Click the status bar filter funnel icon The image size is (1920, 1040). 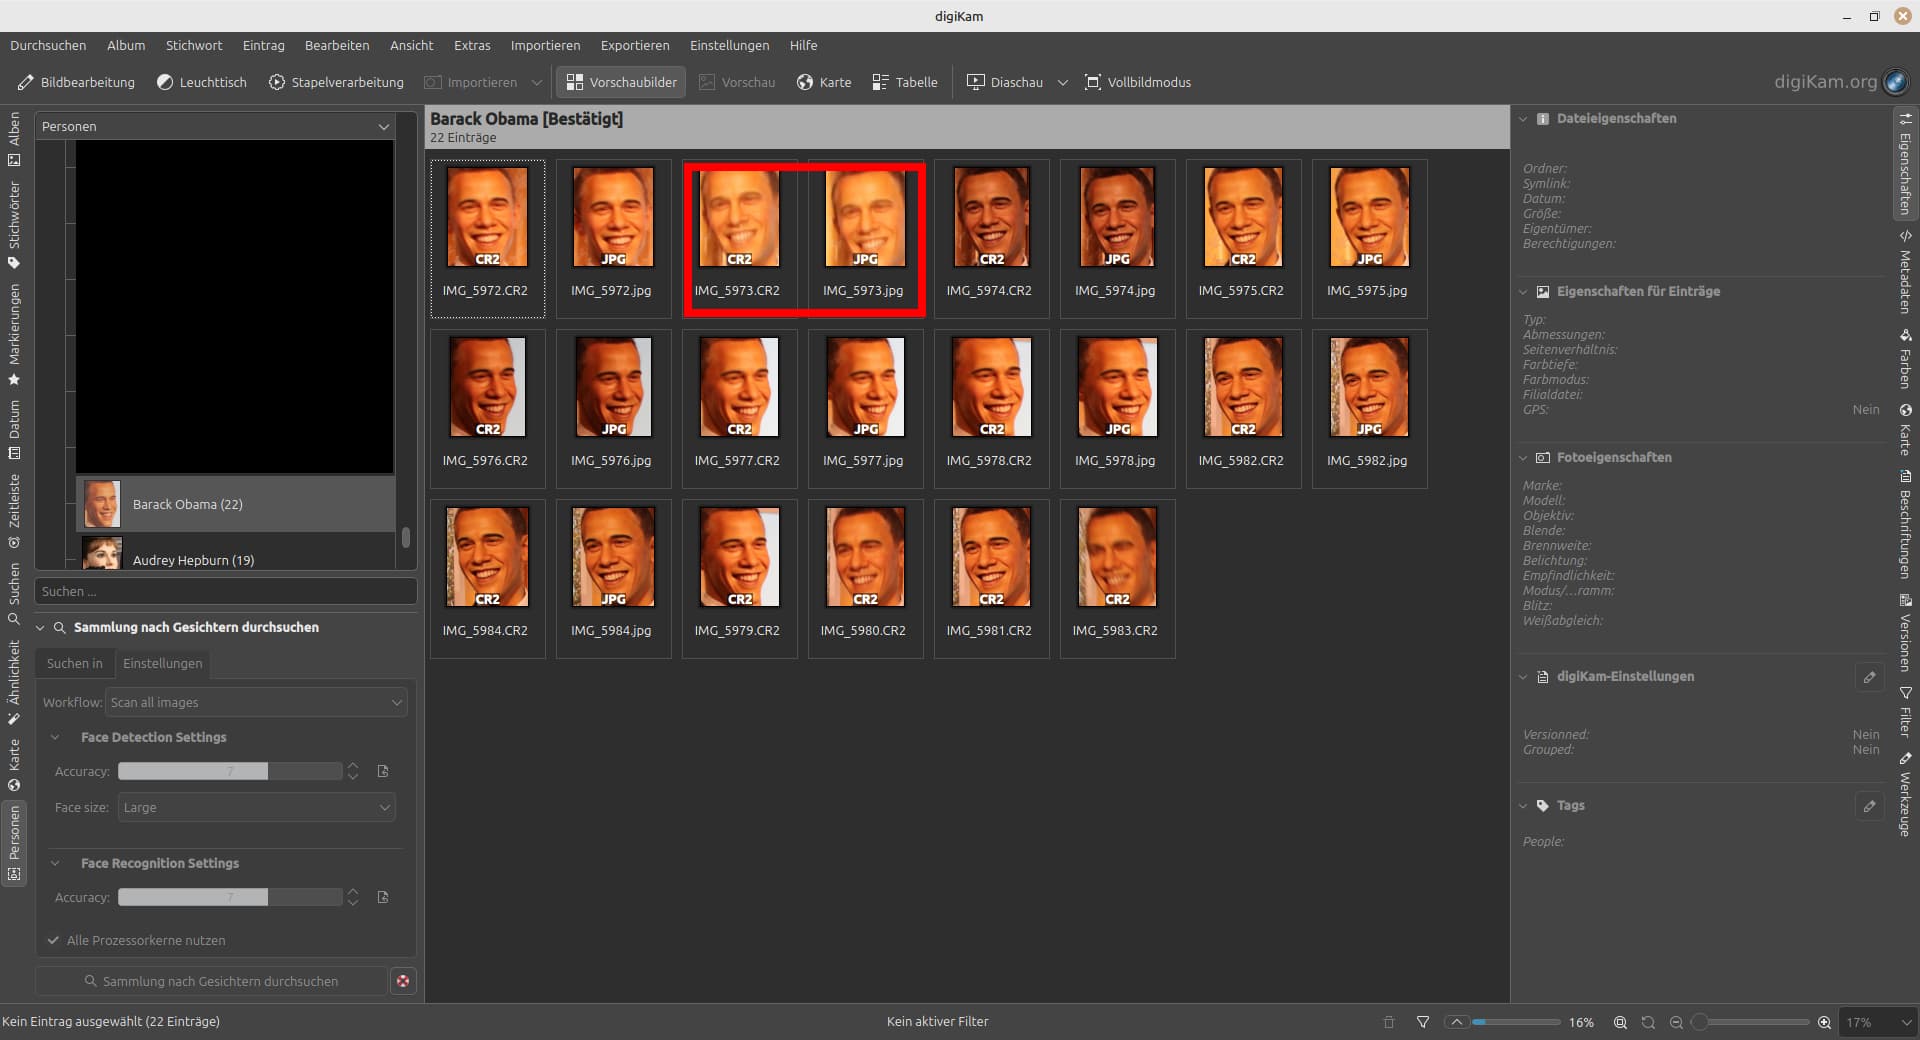pyautogui.click(x=1423, y=1022)
